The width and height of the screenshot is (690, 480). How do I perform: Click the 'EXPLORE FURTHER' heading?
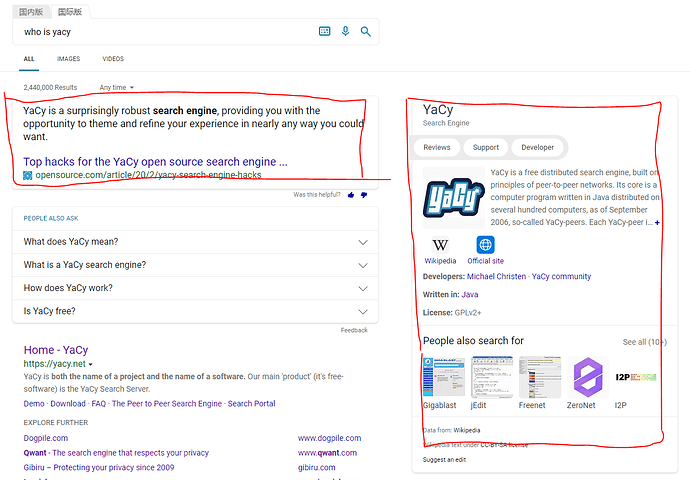[x=56, y=423]
